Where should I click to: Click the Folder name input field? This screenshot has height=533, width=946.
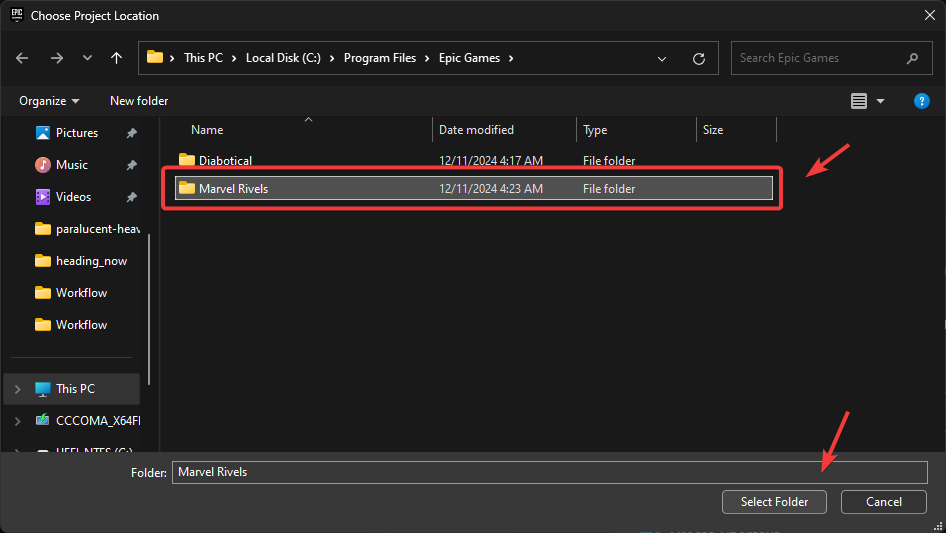[x=550, y=472]
